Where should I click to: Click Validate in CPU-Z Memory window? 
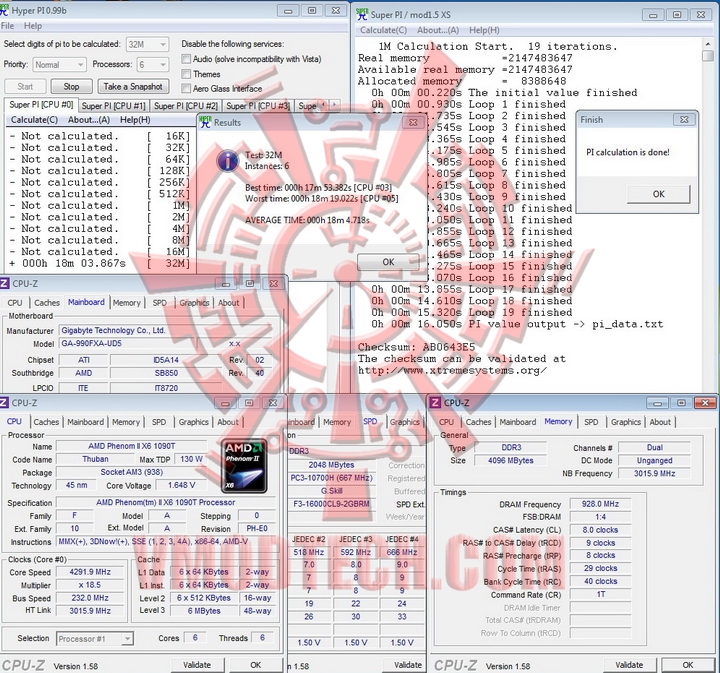(629, 665)
